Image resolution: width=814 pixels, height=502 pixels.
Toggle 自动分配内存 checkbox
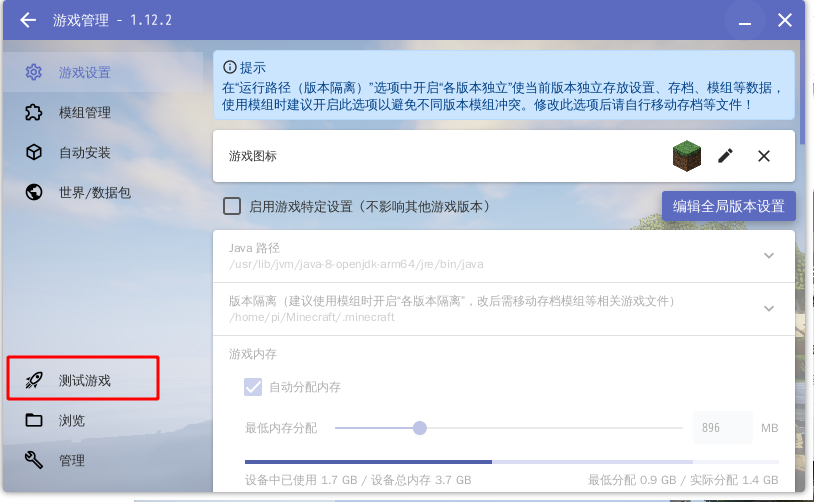click(253, 387)
